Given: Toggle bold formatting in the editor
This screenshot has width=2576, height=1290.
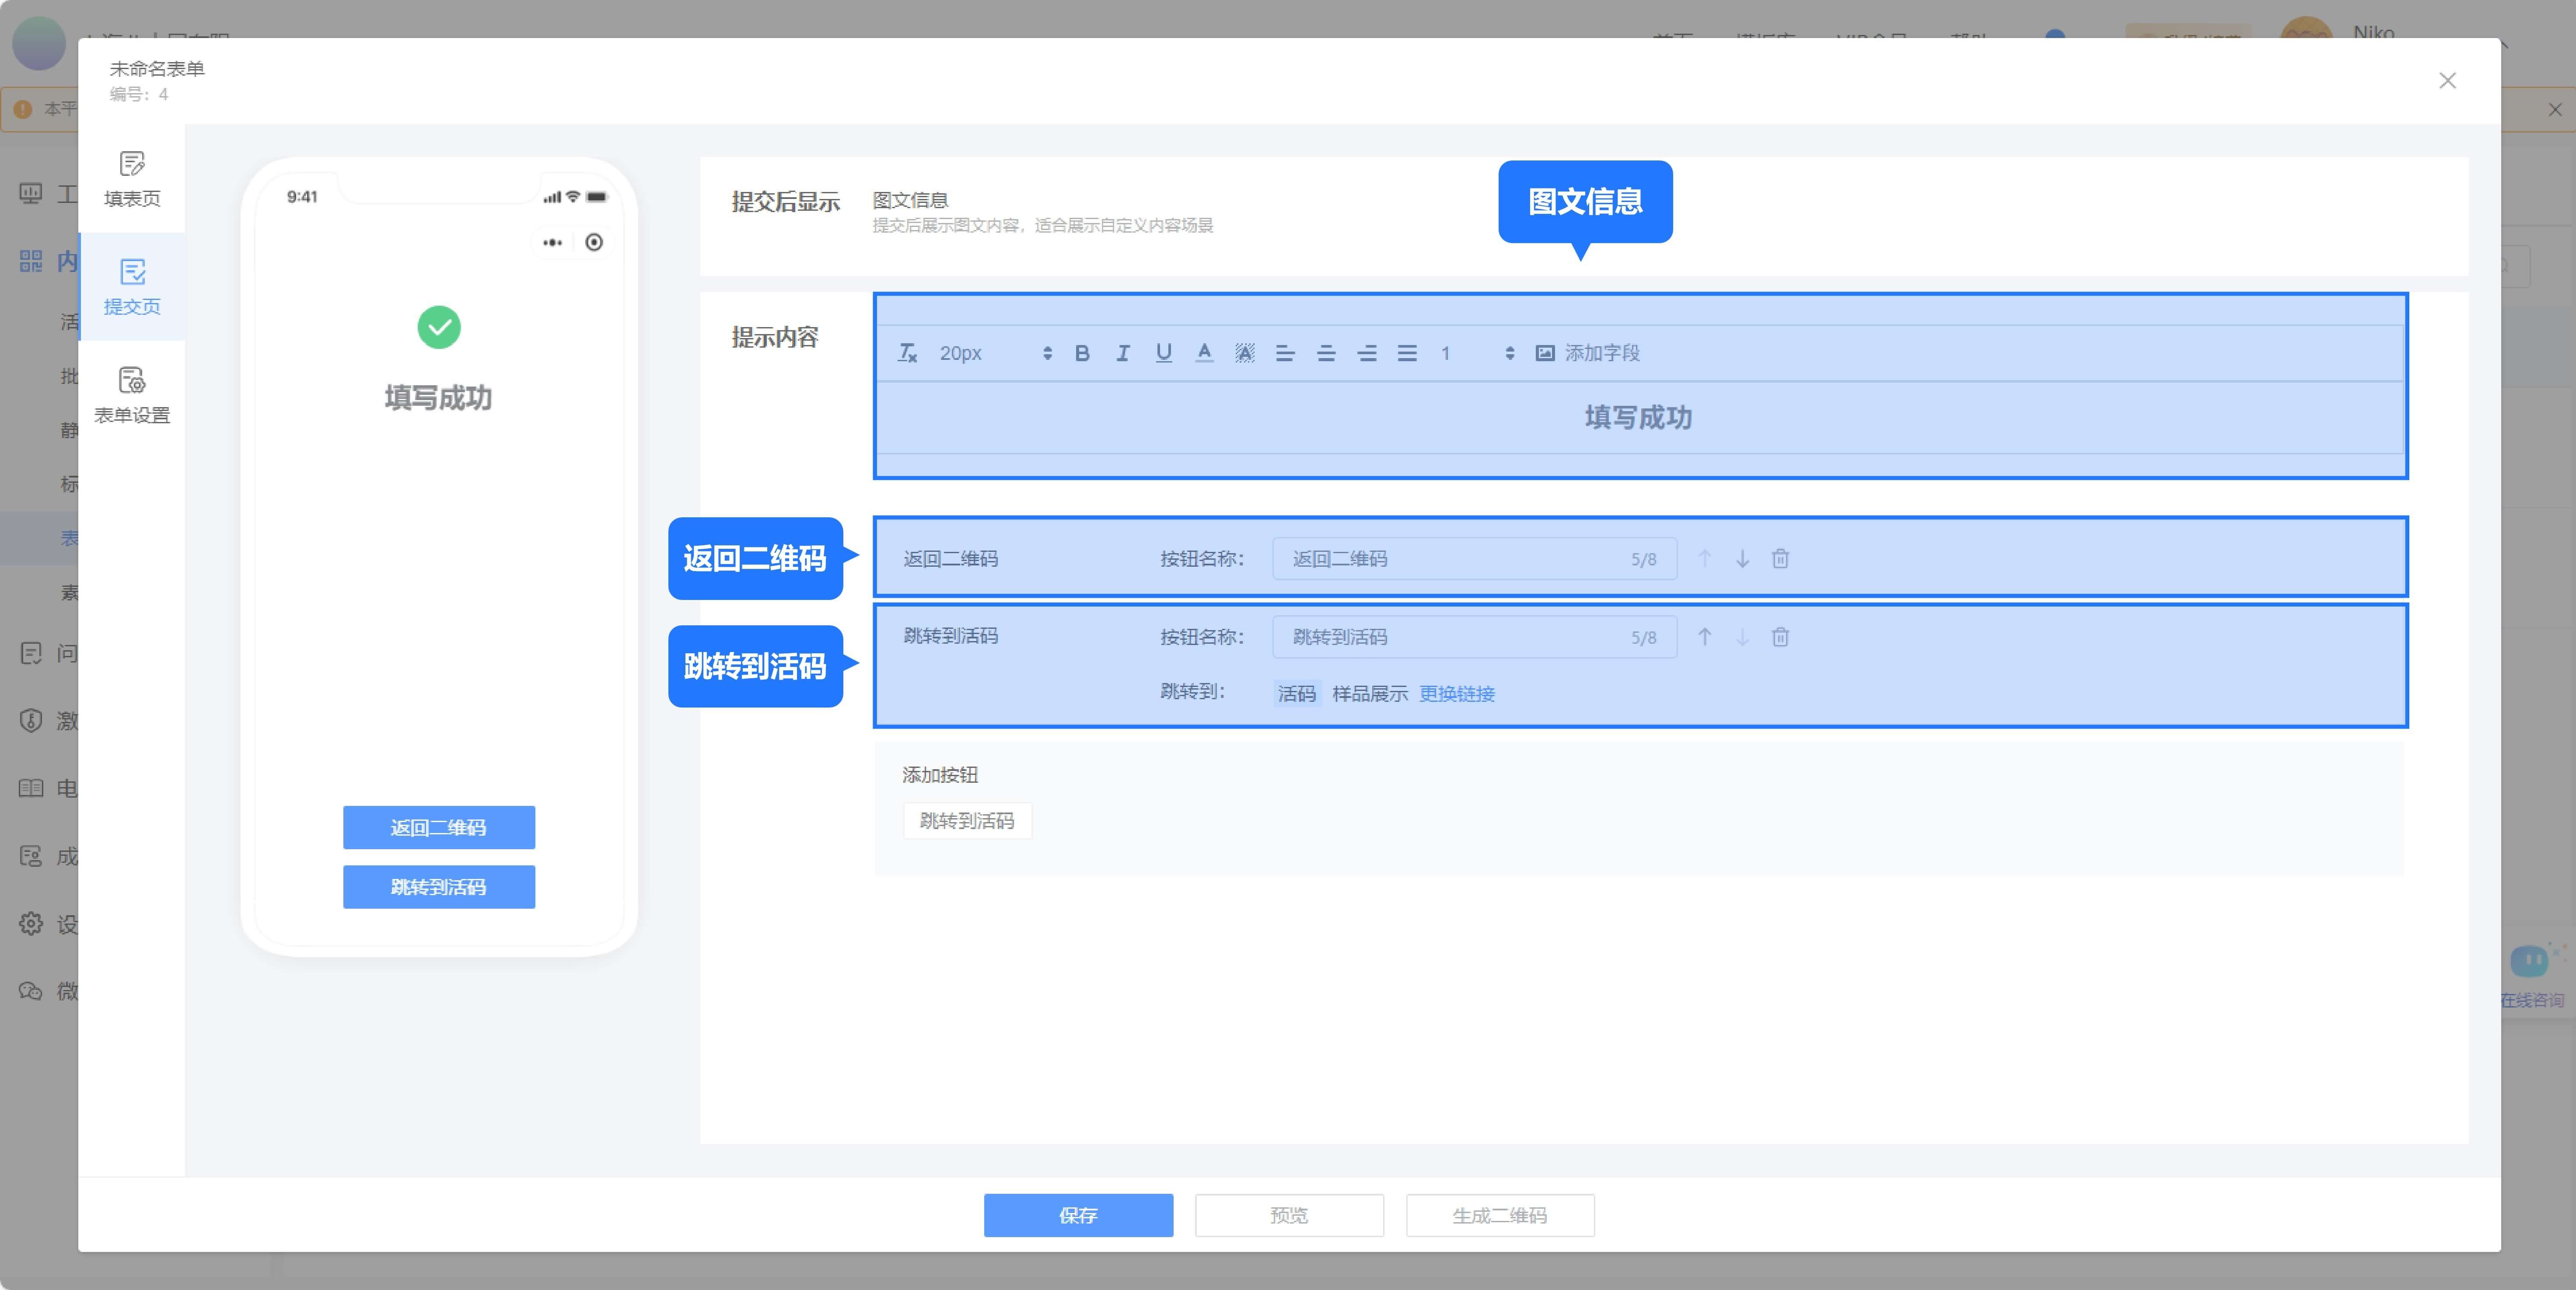Looking at the screenshot, I should (1082, 352).
